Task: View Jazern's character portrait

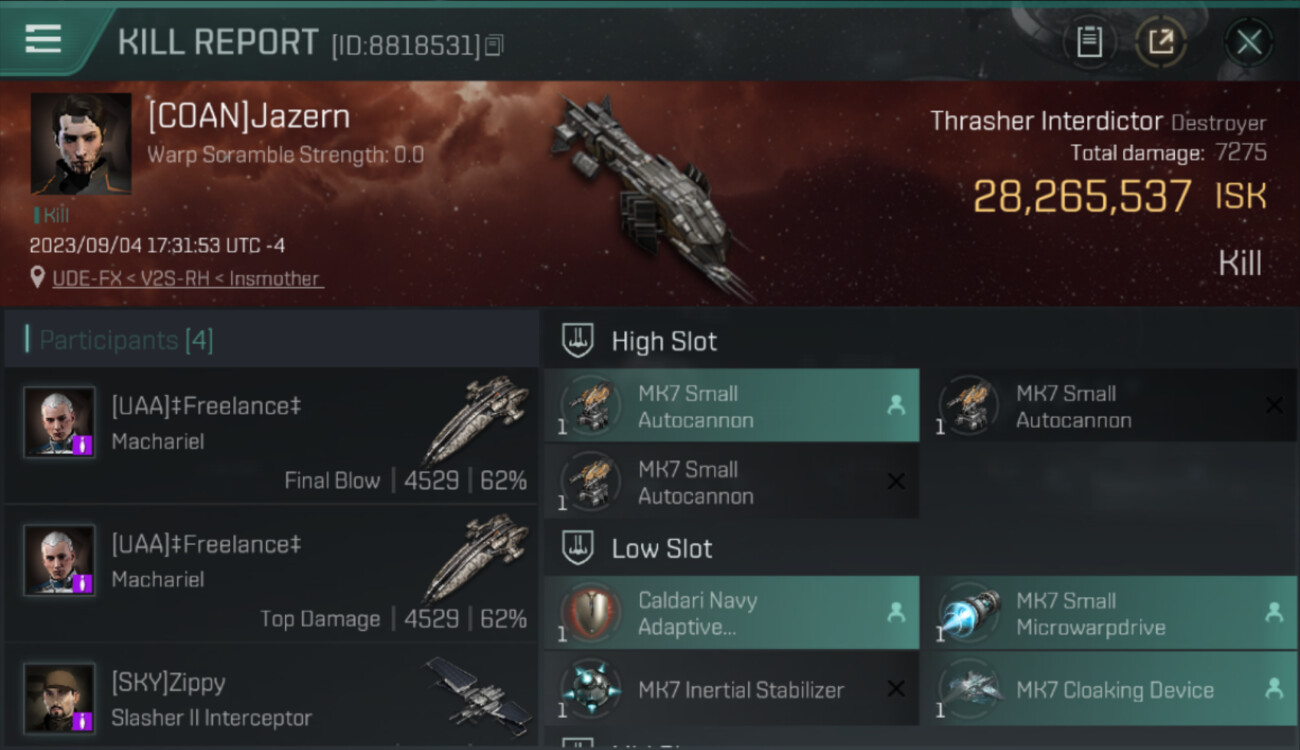Action: 81,144
